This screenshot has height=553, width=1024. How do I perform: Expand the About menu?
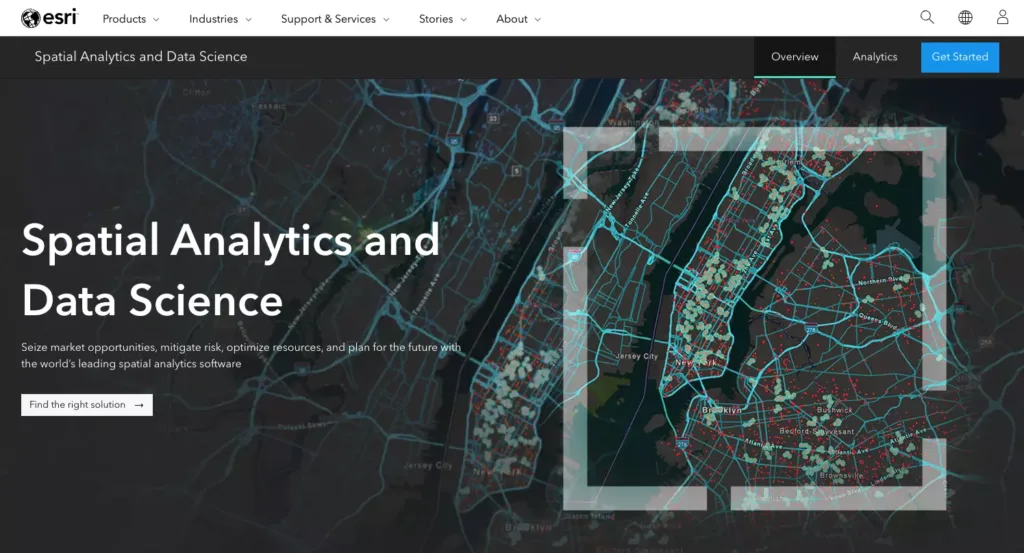pyautogui.click(x=519, y=19)
